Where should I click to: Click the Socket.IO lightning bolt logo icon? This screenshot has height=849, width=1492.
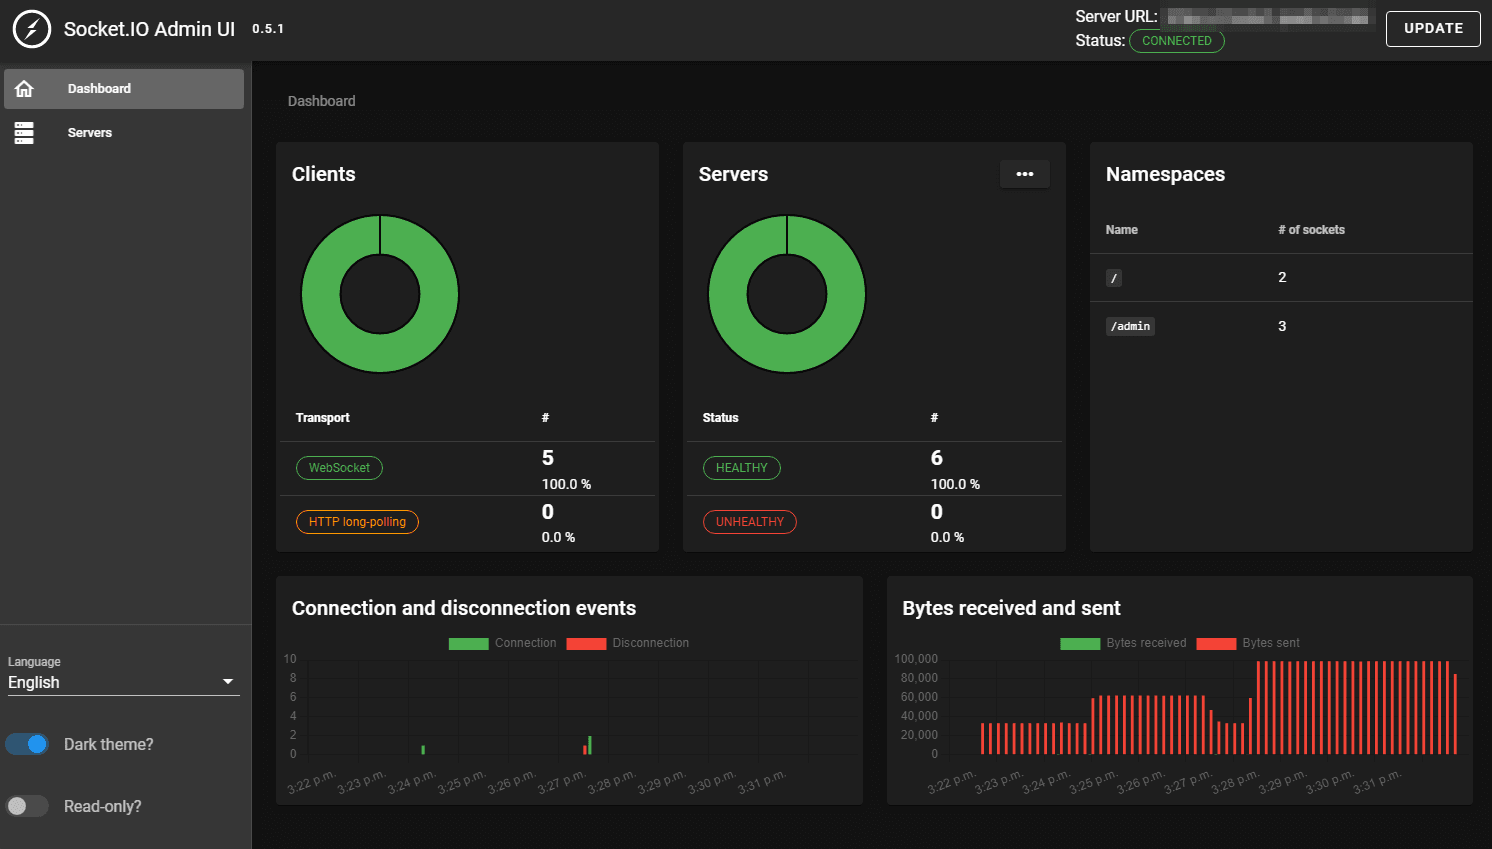31,29
